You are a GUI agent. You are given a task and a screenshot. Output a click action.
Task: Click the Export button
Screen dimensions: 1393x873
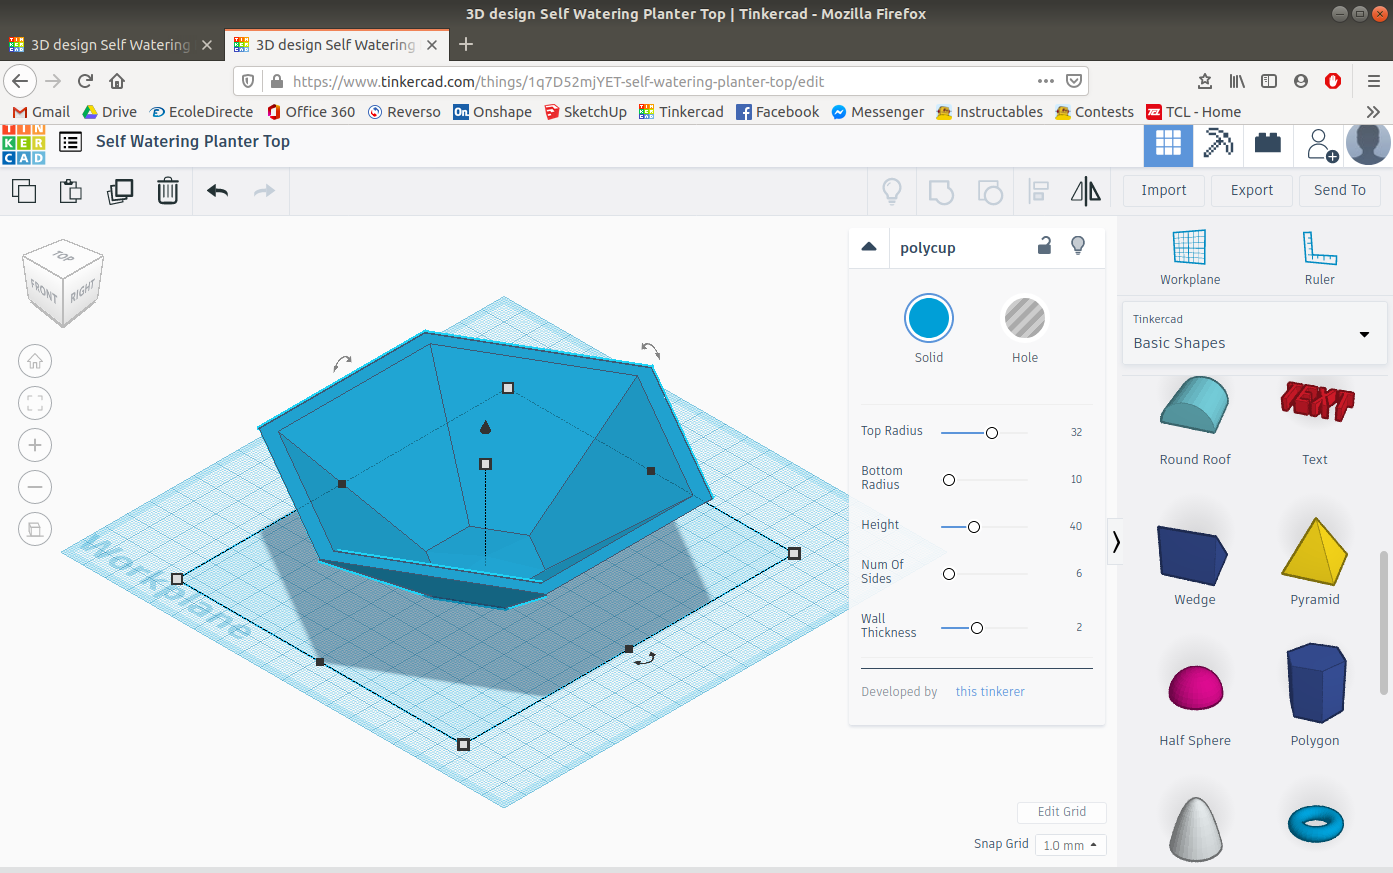pyautogui.click(x=1251, y=190)
